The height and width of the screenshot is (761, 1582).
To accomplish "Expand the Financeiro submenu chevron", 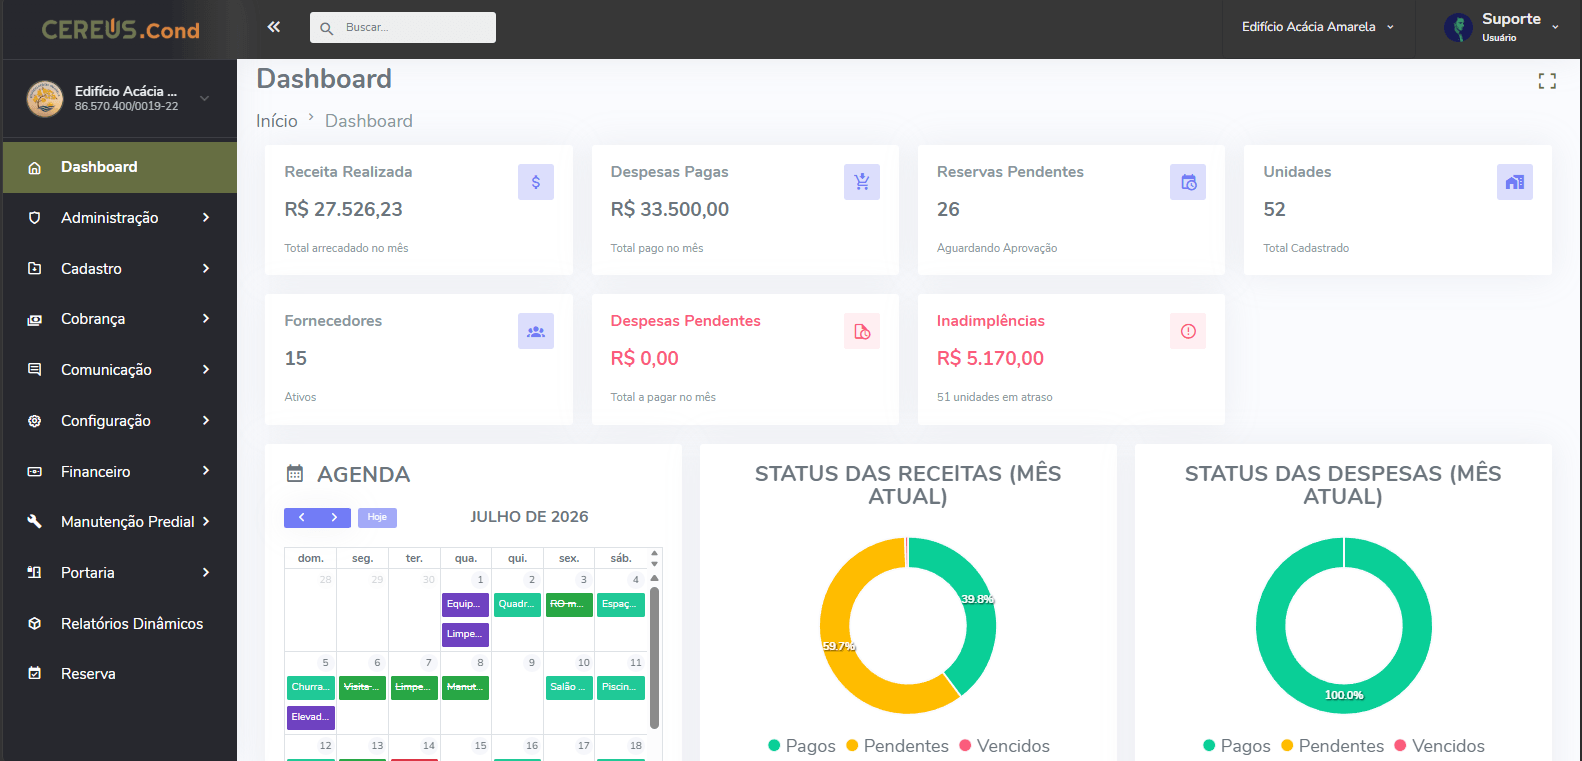I will click(x=206, y=470).
